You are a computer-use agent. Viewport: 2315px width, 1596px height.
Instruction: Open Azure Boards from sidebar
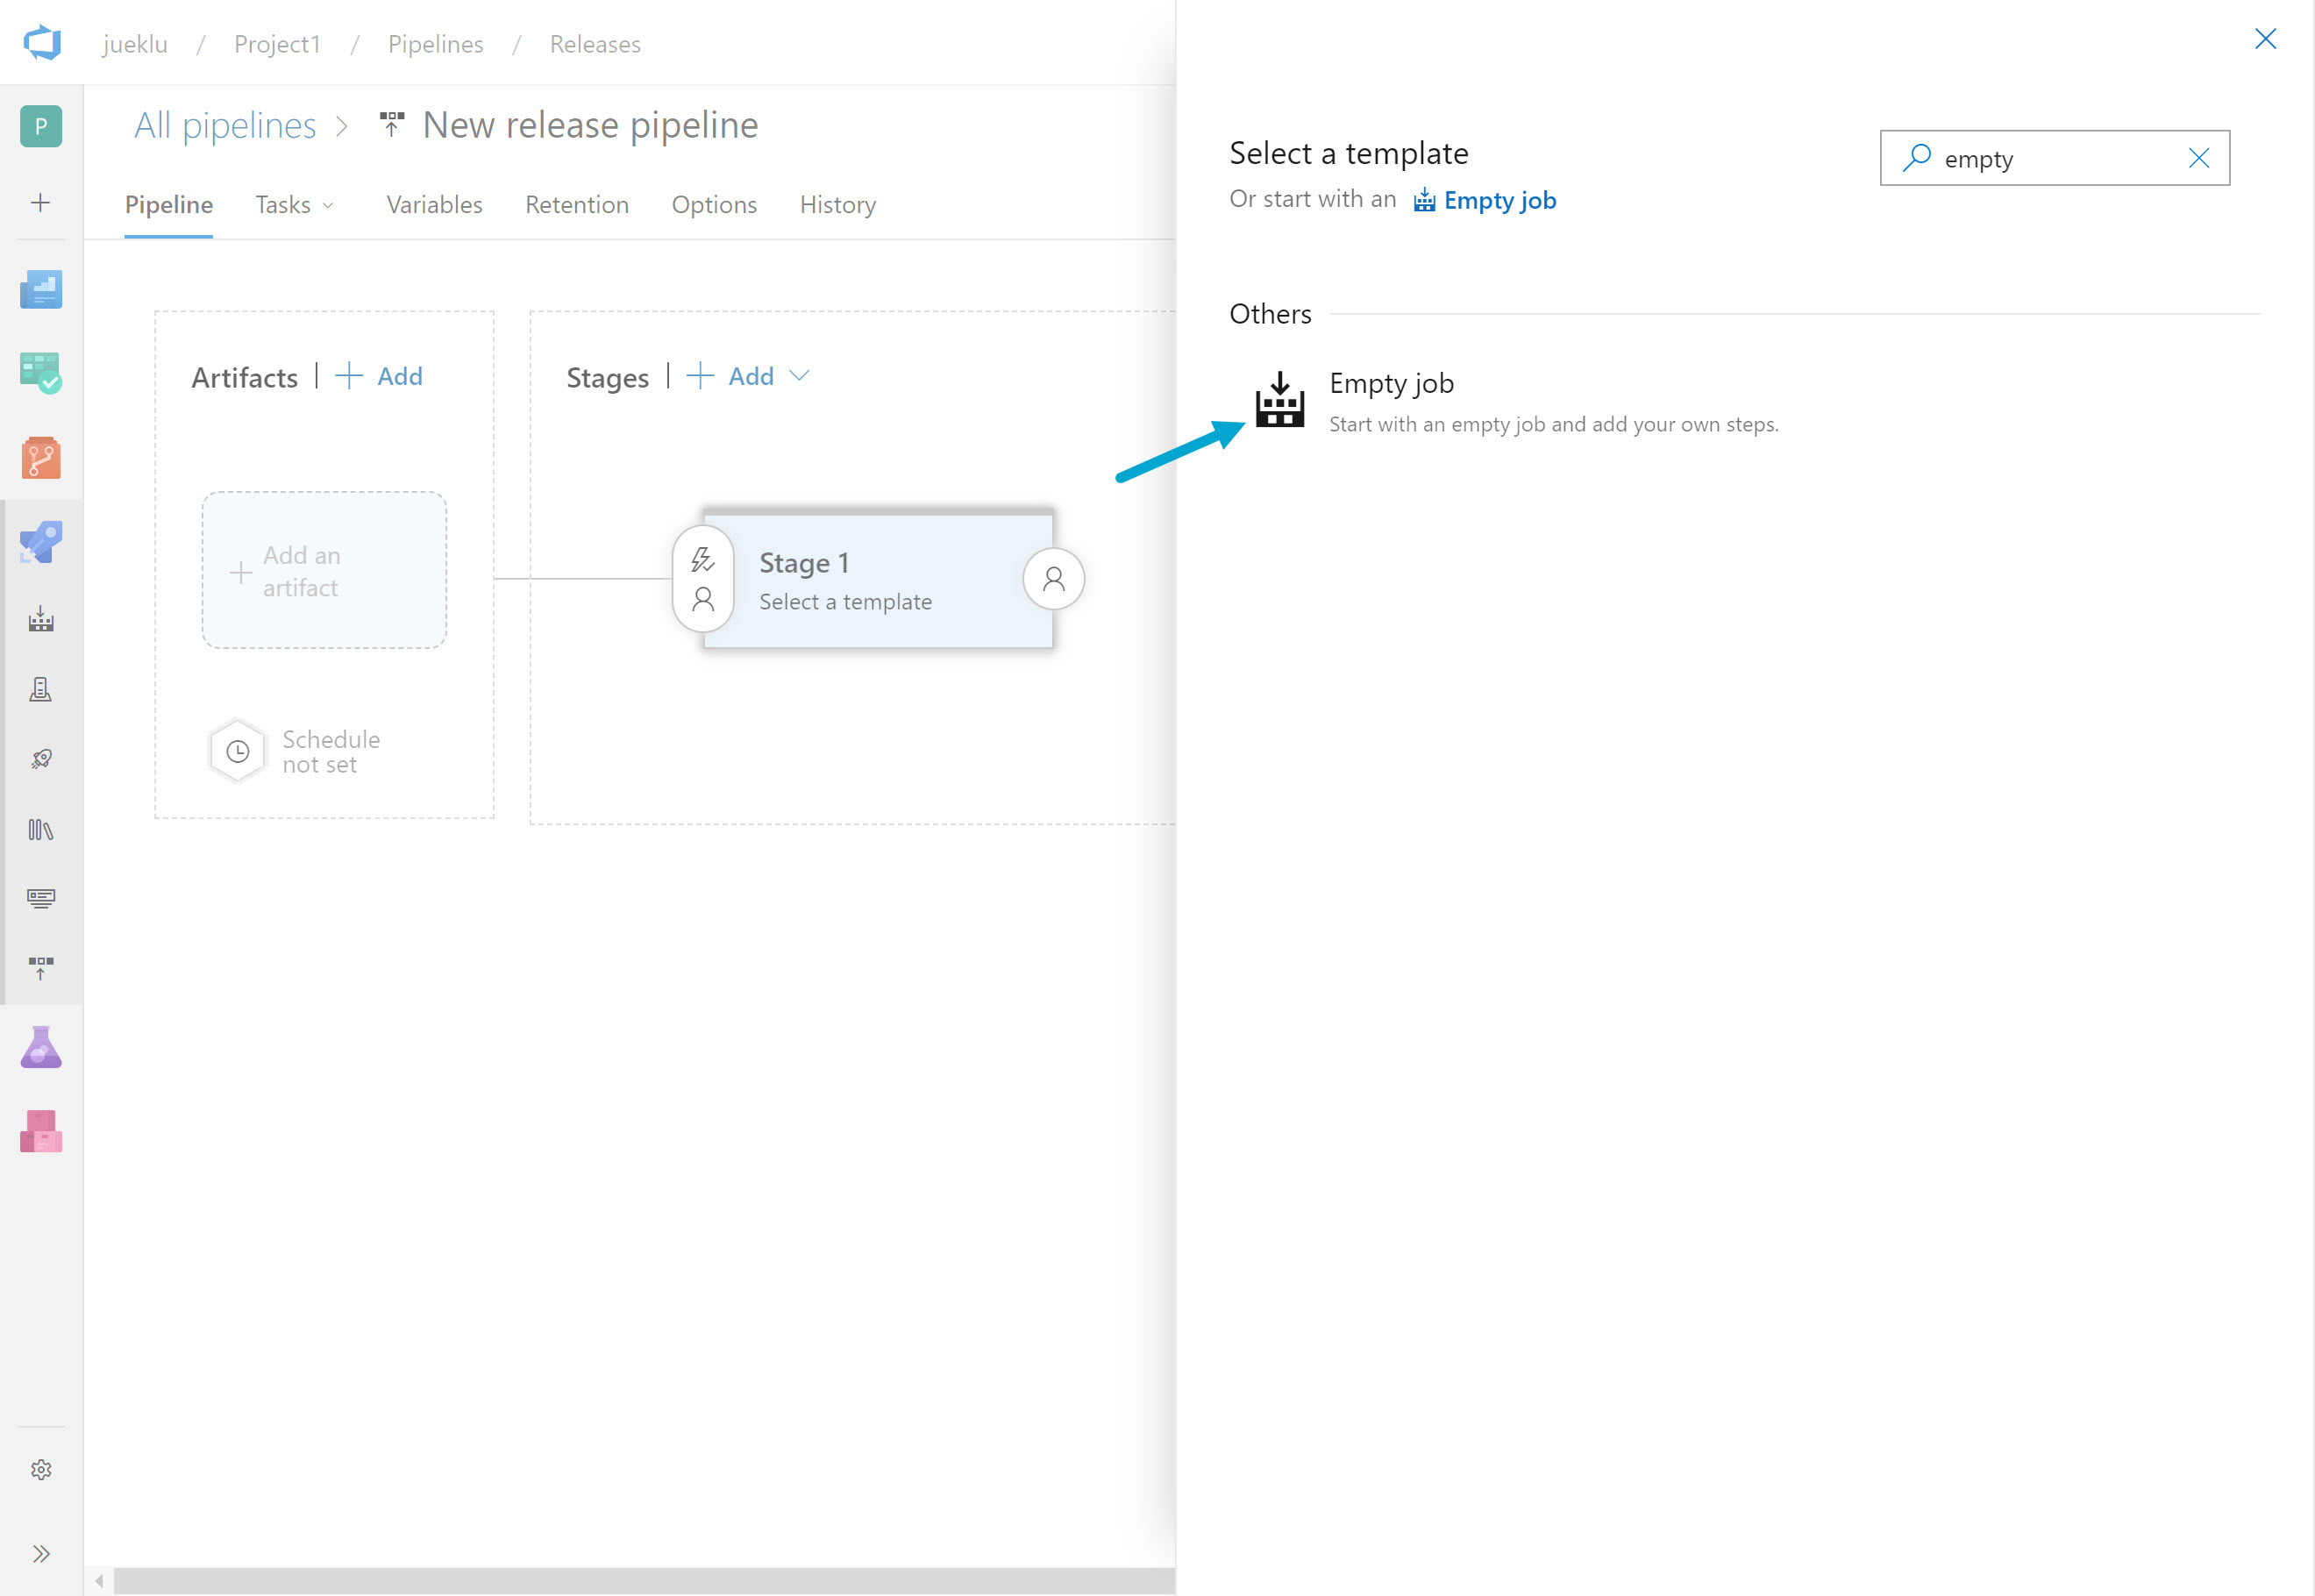coord(41,372)
